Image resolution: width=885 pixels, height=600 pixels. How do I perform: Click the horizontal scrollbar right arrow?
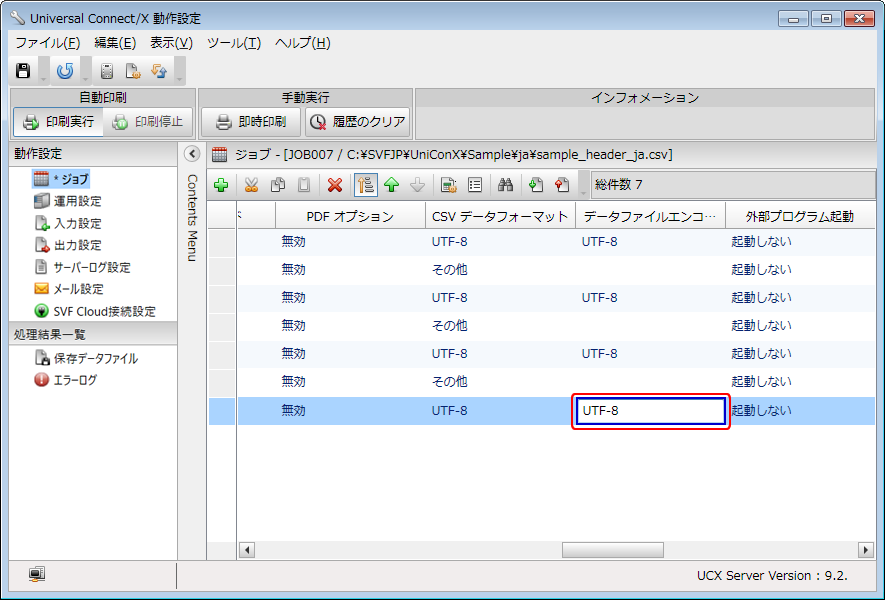tap(866, 550)
